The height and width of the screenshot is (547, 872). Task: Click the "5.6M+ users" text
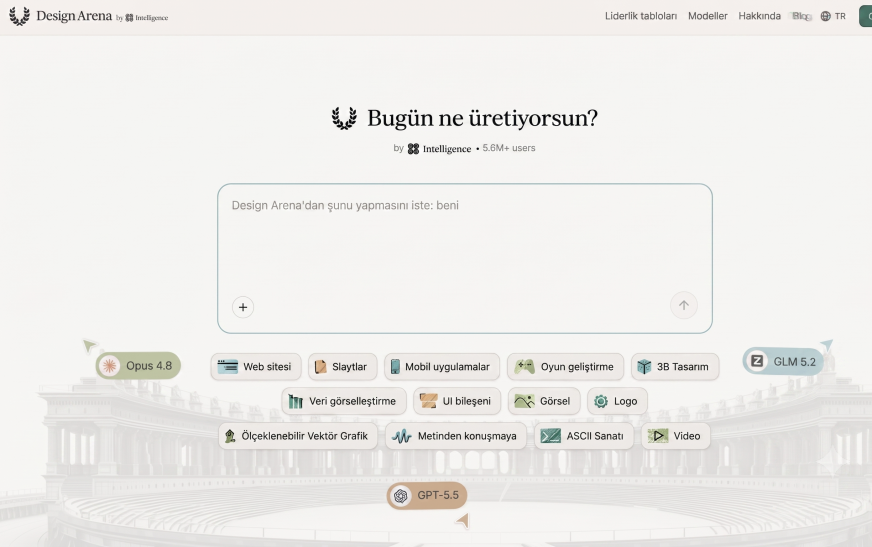pos(509,148)
